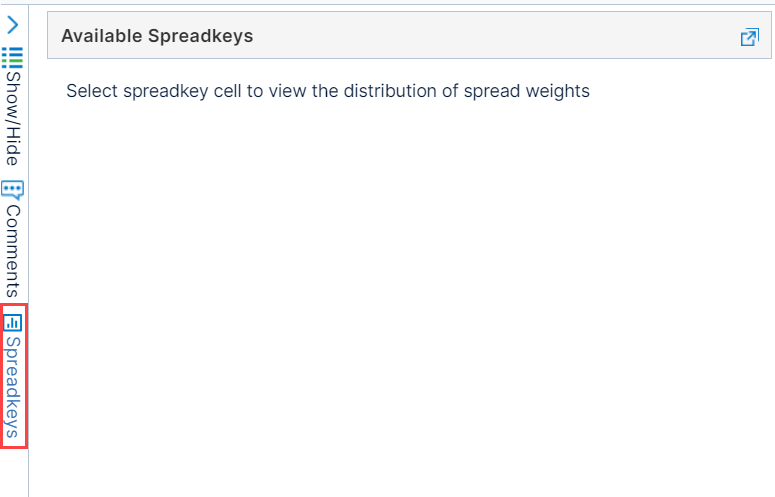Click the vertical divider beside the sidebar tabs

point(28,247)
